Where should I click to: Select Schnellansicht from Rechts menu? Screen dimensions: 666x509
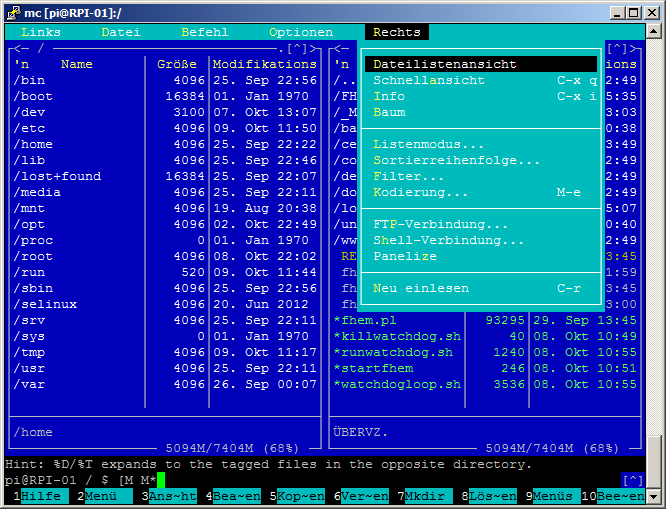click(x=429, y=80)
